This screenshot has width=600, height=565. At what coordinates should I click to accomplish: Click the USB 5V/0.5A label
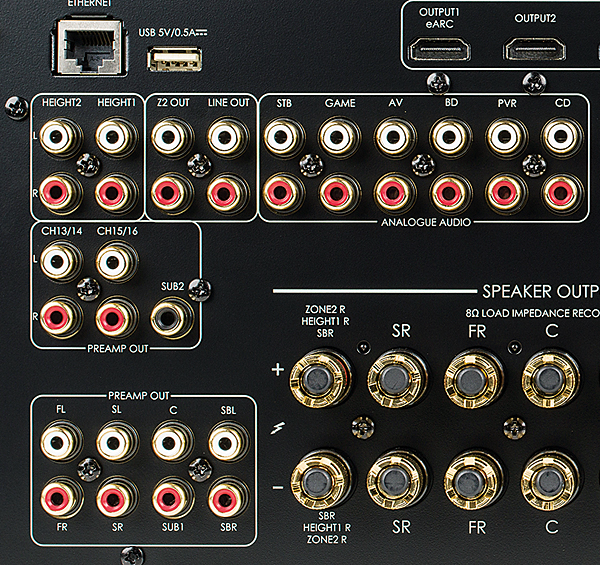pyautogui.click(x=173, y=33)
